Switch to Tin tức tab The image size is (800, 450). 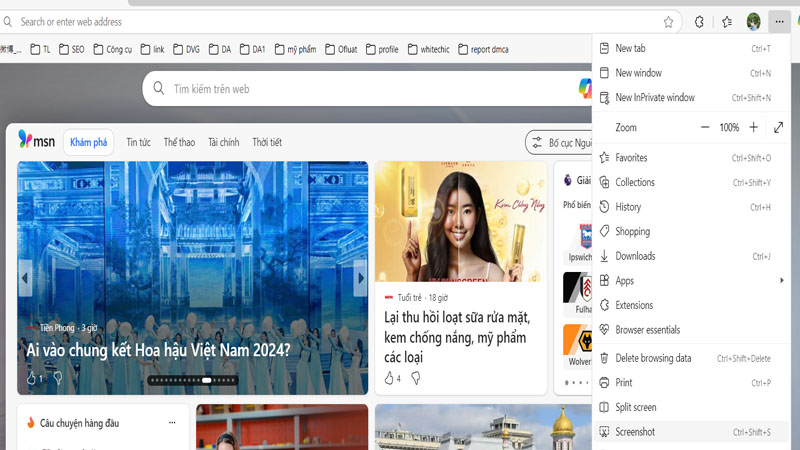pos(138,142)
